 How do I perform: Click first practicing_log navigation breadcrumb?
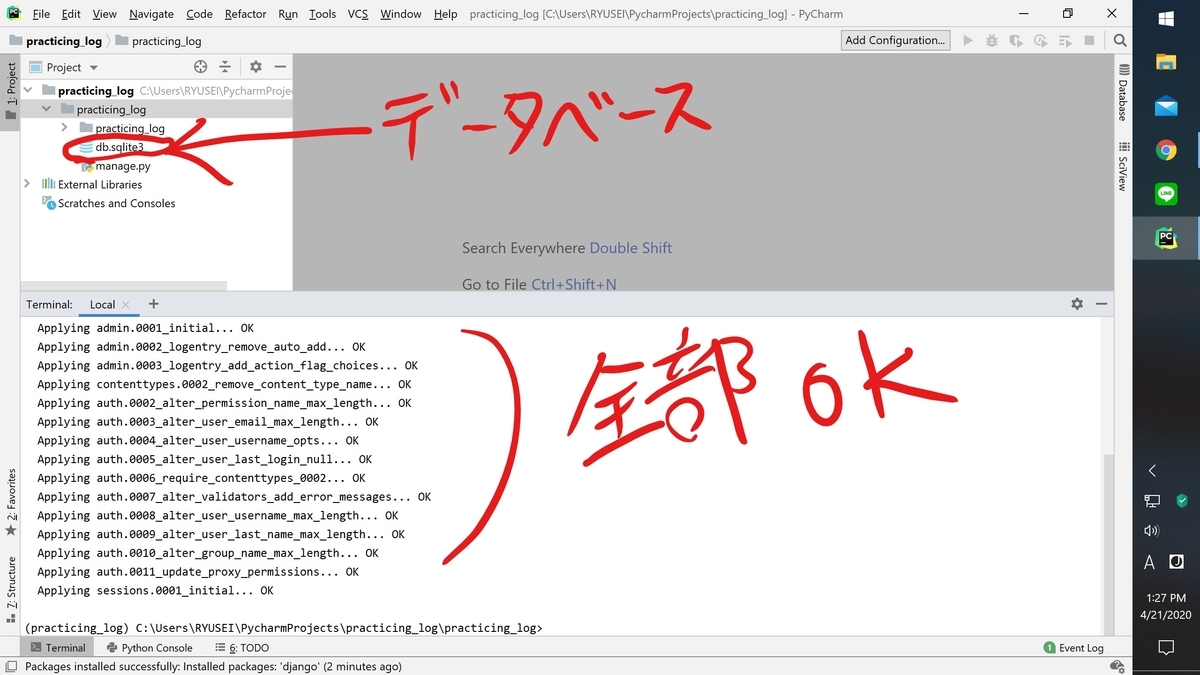[55, 41]
